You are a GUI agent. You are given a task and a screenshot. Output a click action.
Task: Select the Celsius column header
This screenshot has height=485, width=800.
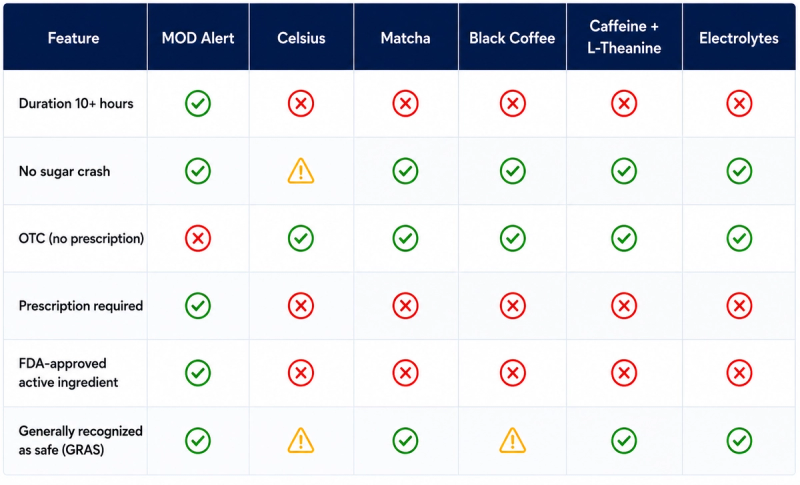pyautogui.click(x=301, y=38)
